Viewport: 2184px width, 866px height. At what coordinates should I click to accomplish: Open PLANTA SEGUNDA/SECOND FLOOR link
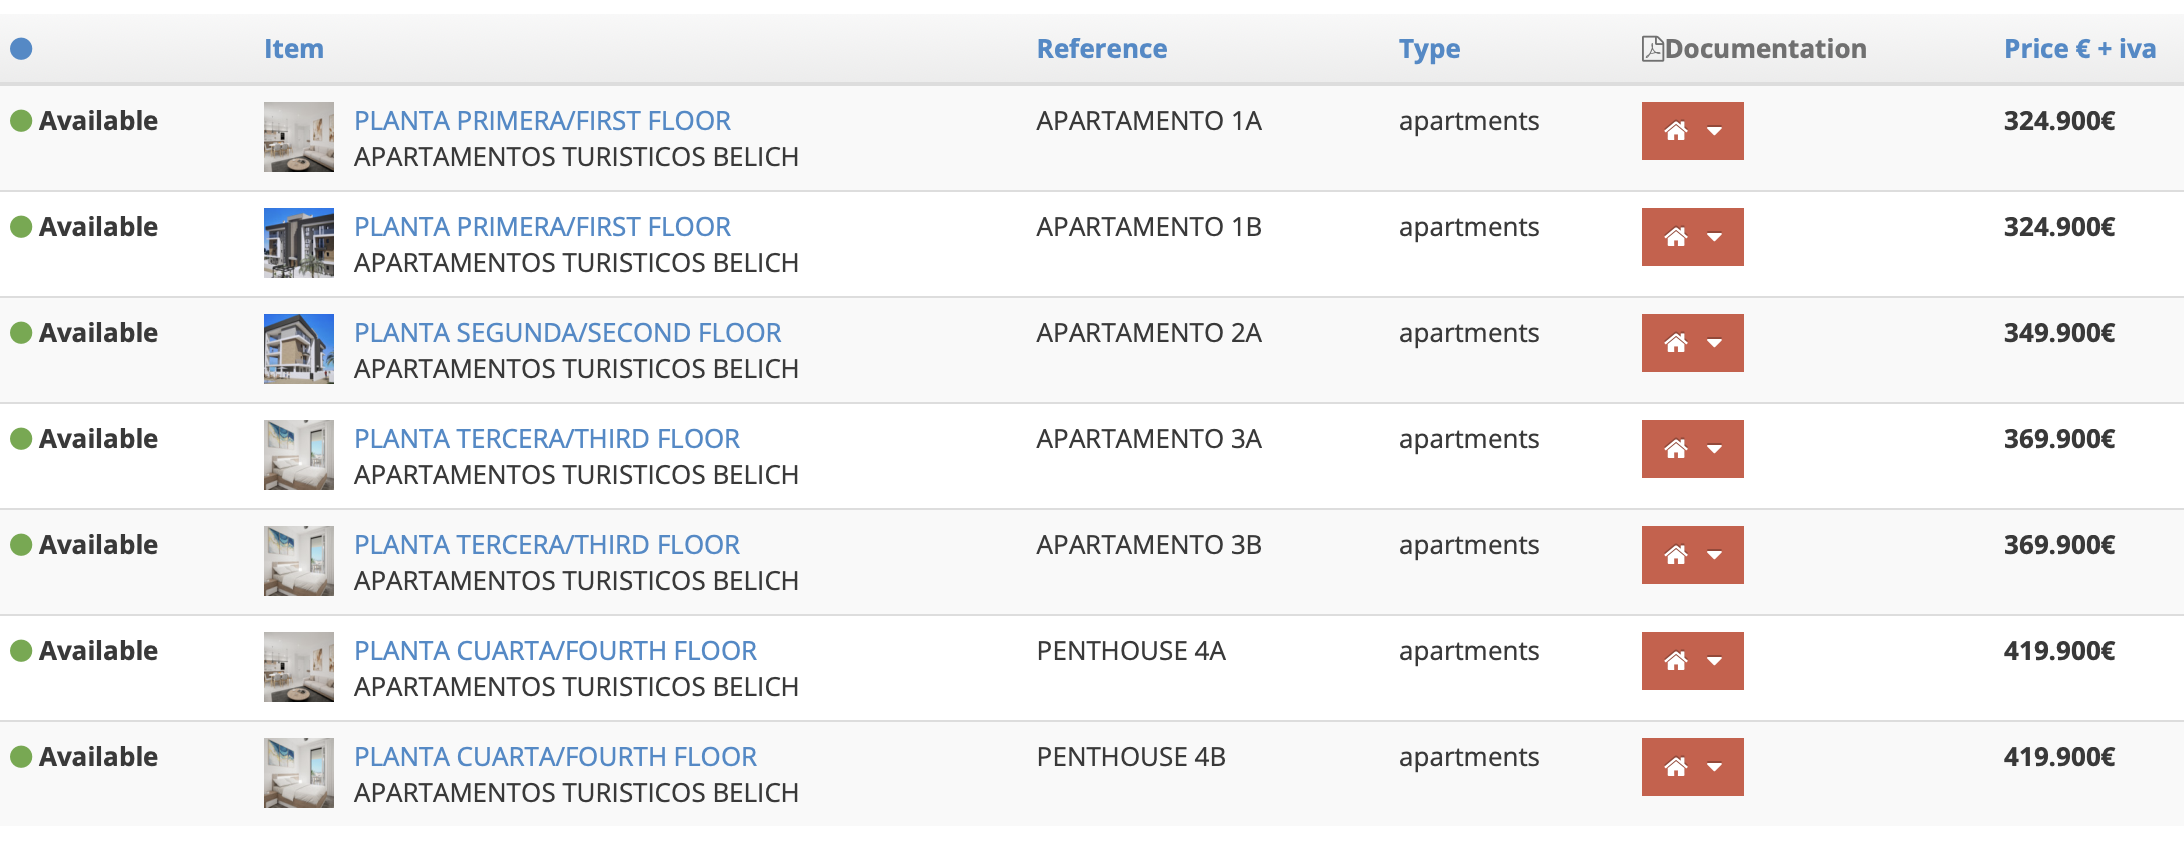coord(567,333)
